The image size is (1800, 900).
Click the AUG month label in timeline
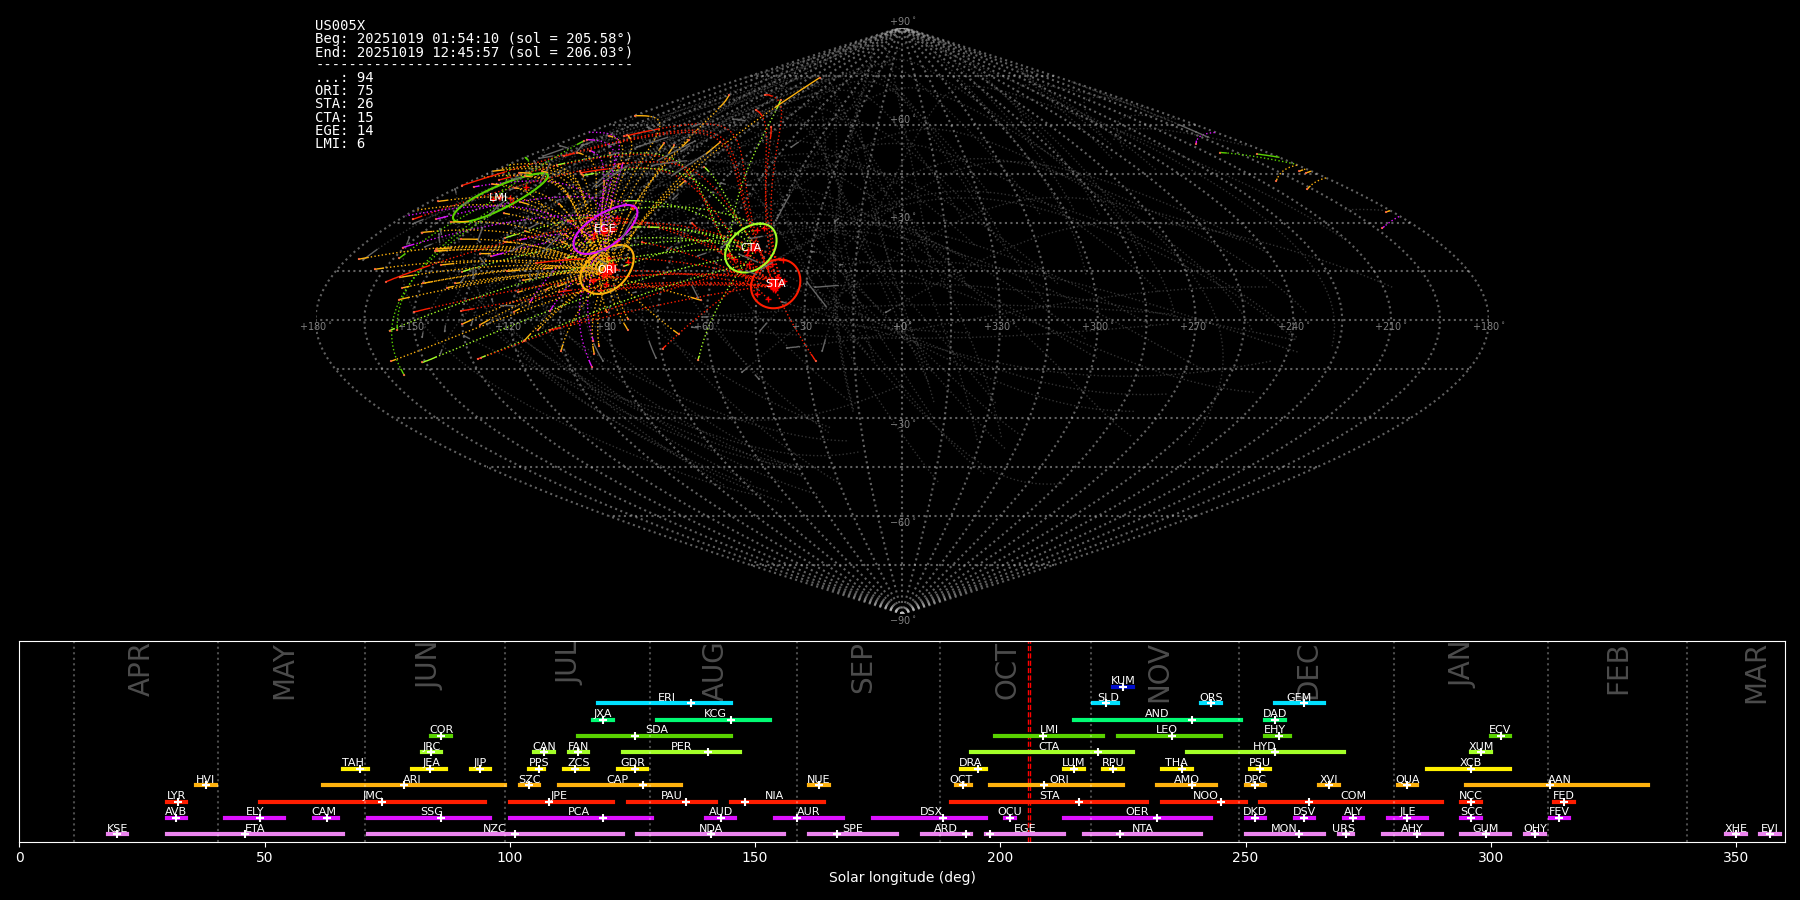click(713, 672)
